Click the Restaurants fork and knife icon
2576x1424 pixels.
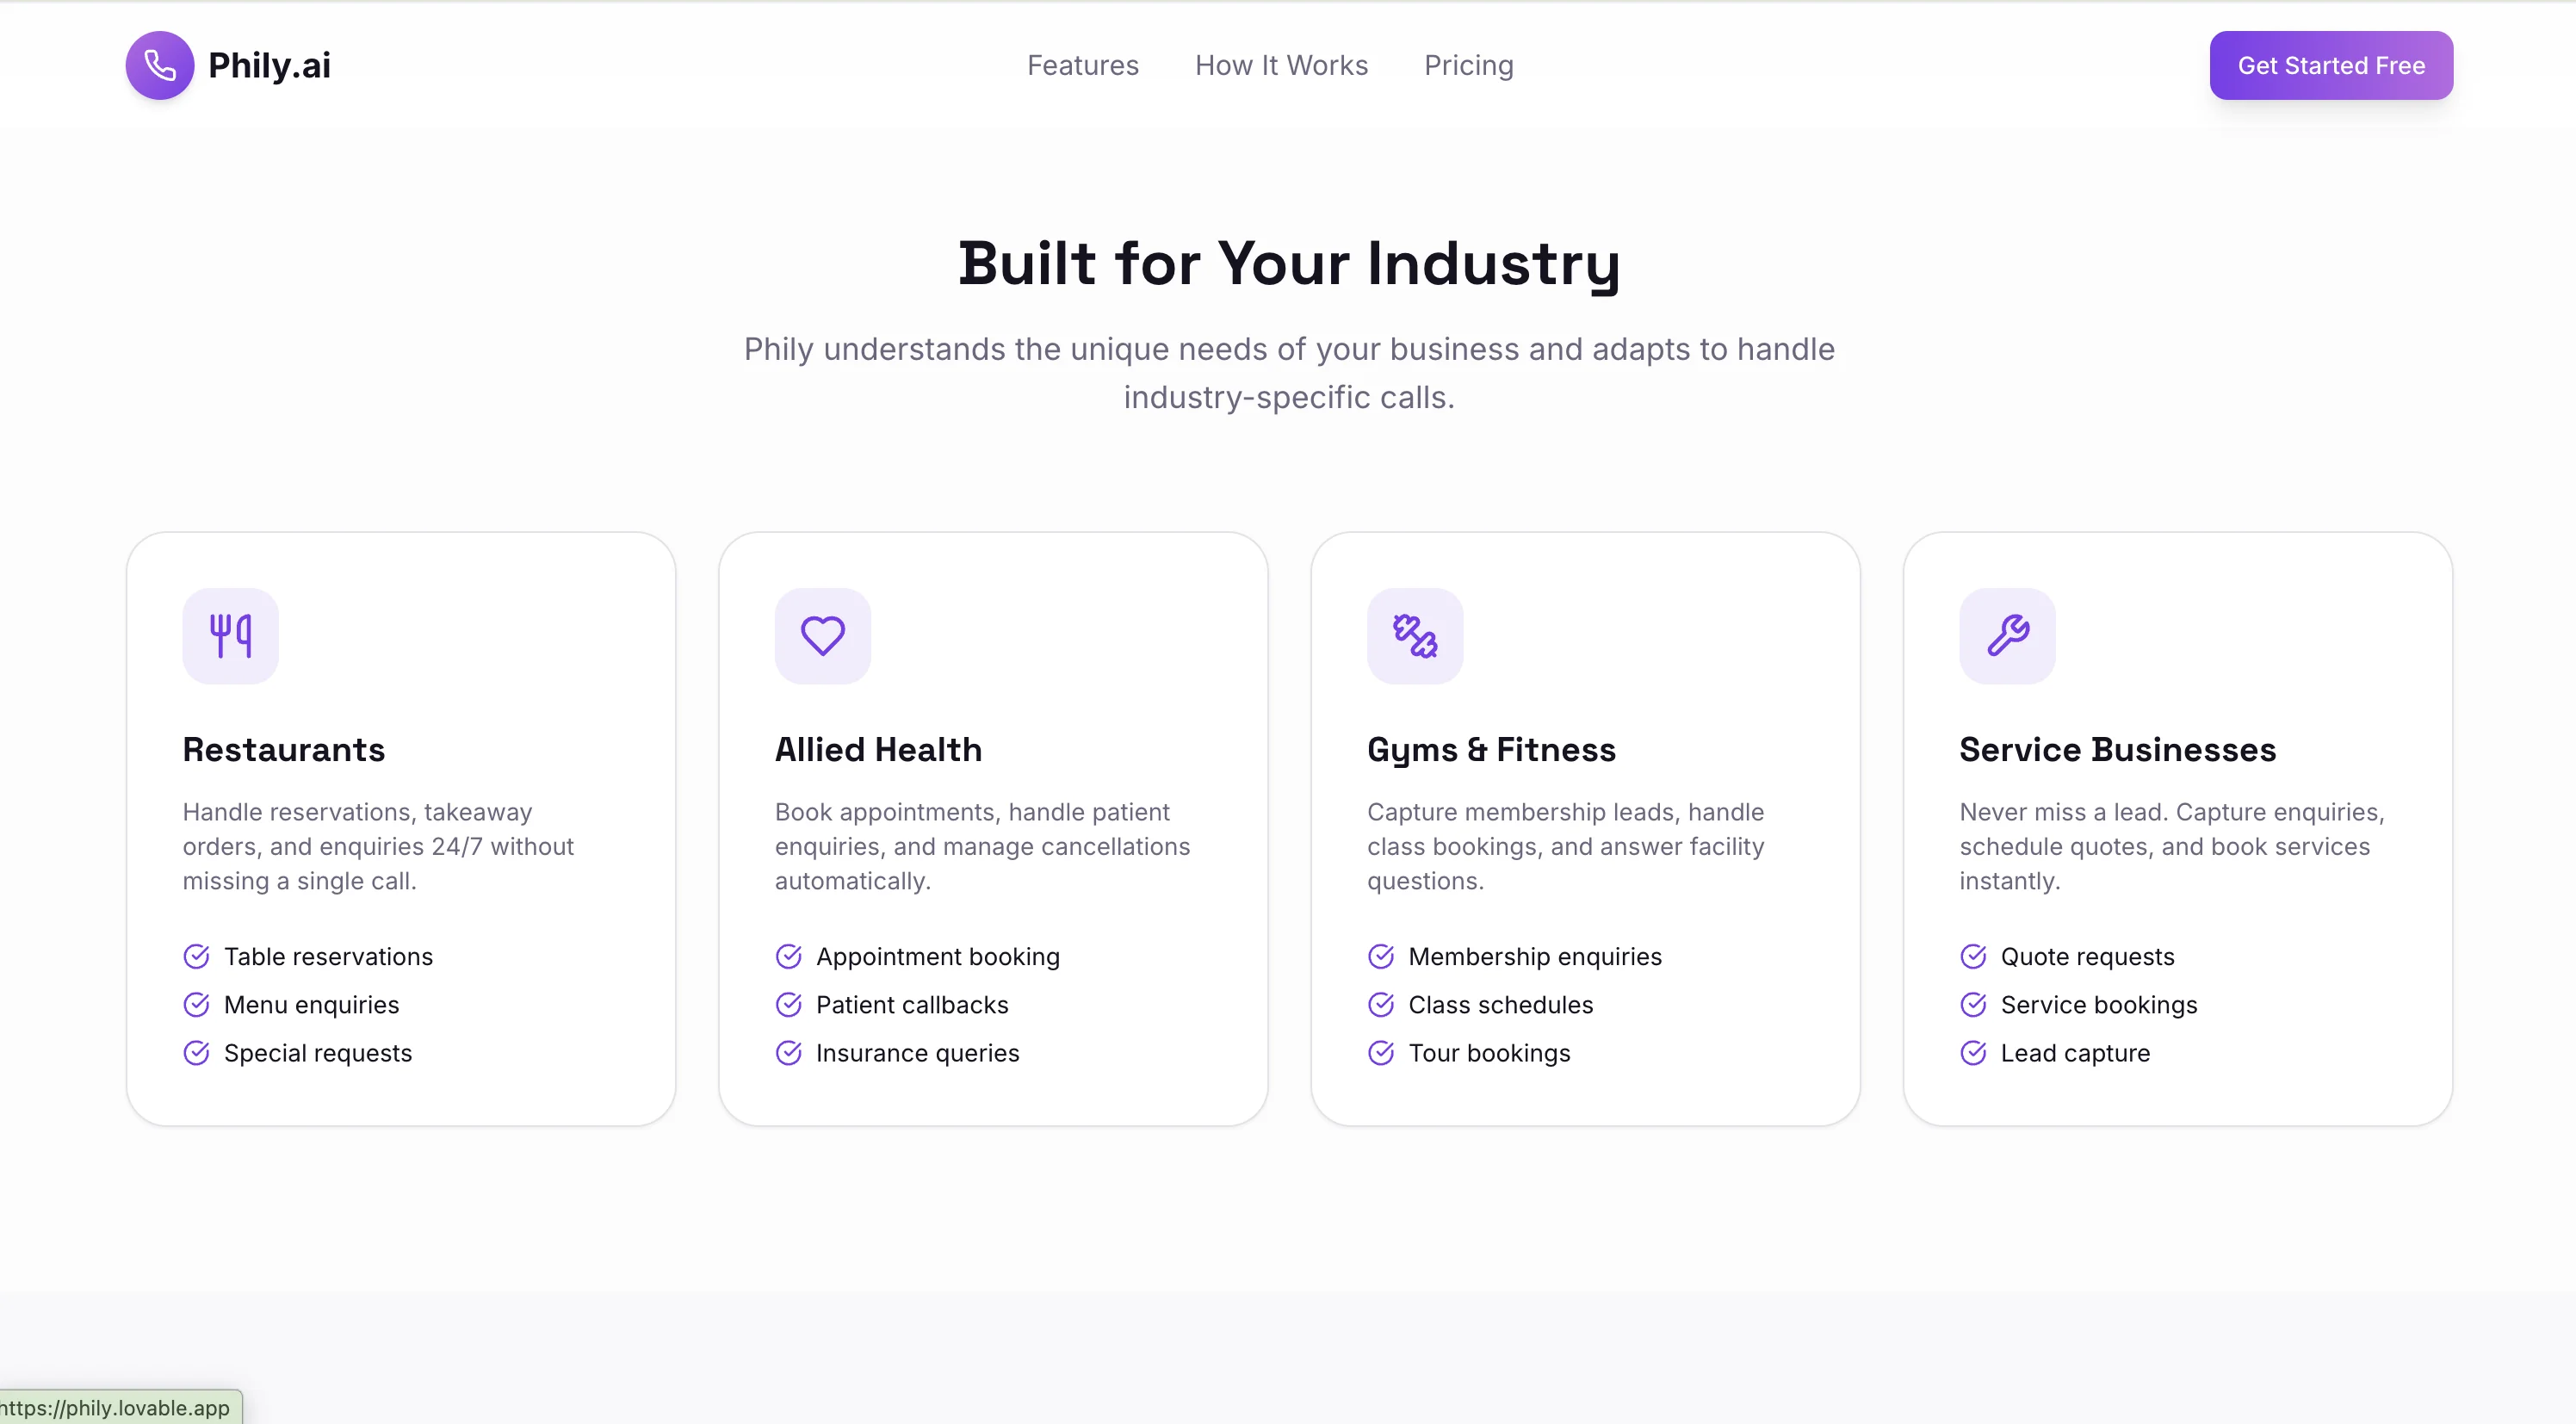[230, 636]
